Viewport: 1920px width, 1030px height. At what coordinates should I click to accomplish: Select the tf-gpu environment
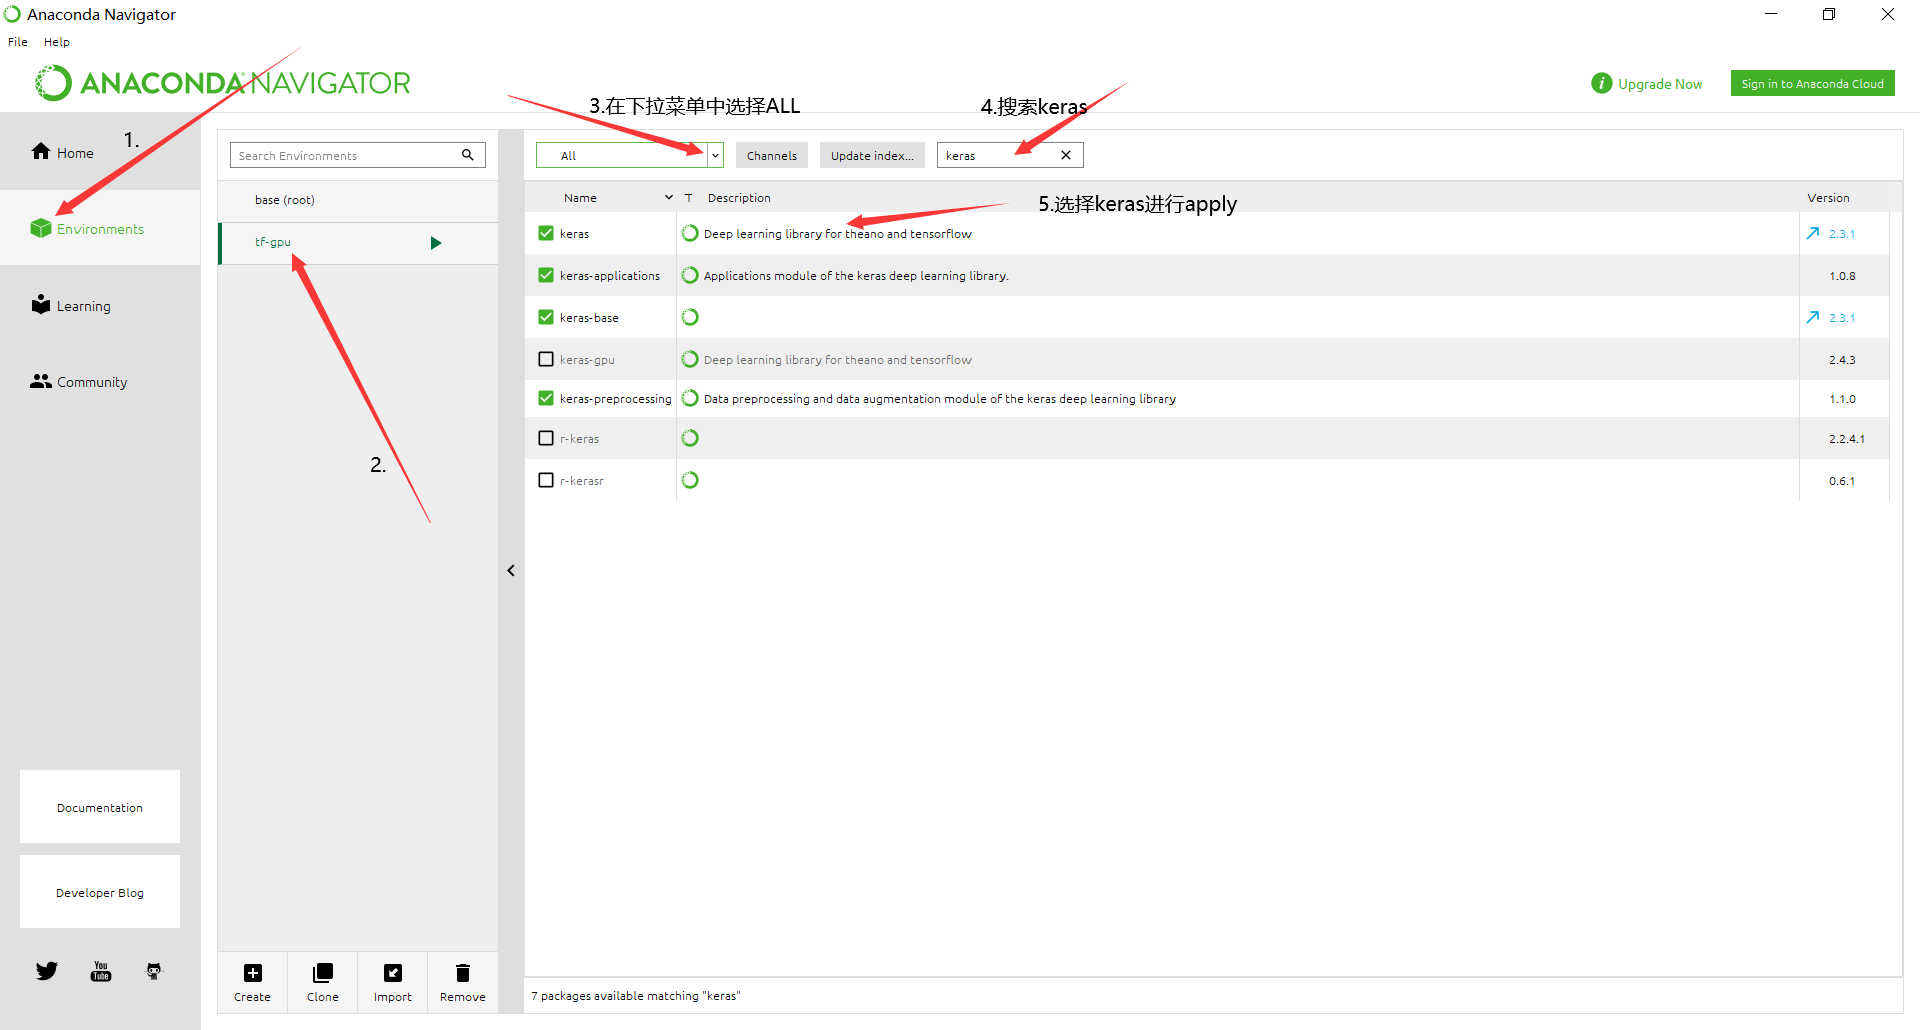358,243
